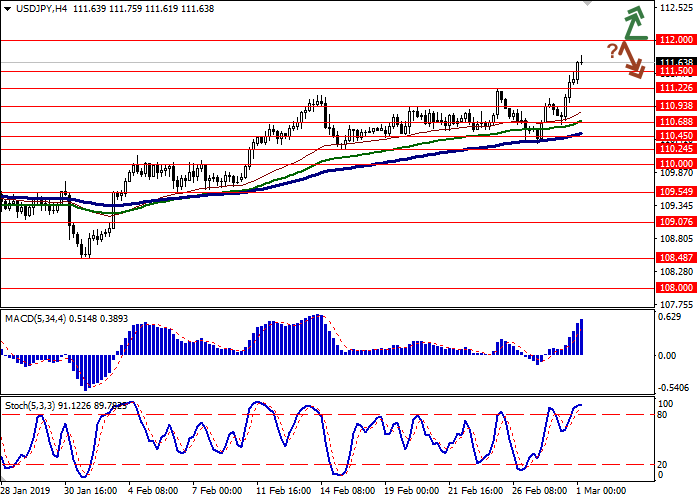This screenshot has width=700, height=500.
Task: Click the green upward arrow forecast icon
Action: (635, 22)
